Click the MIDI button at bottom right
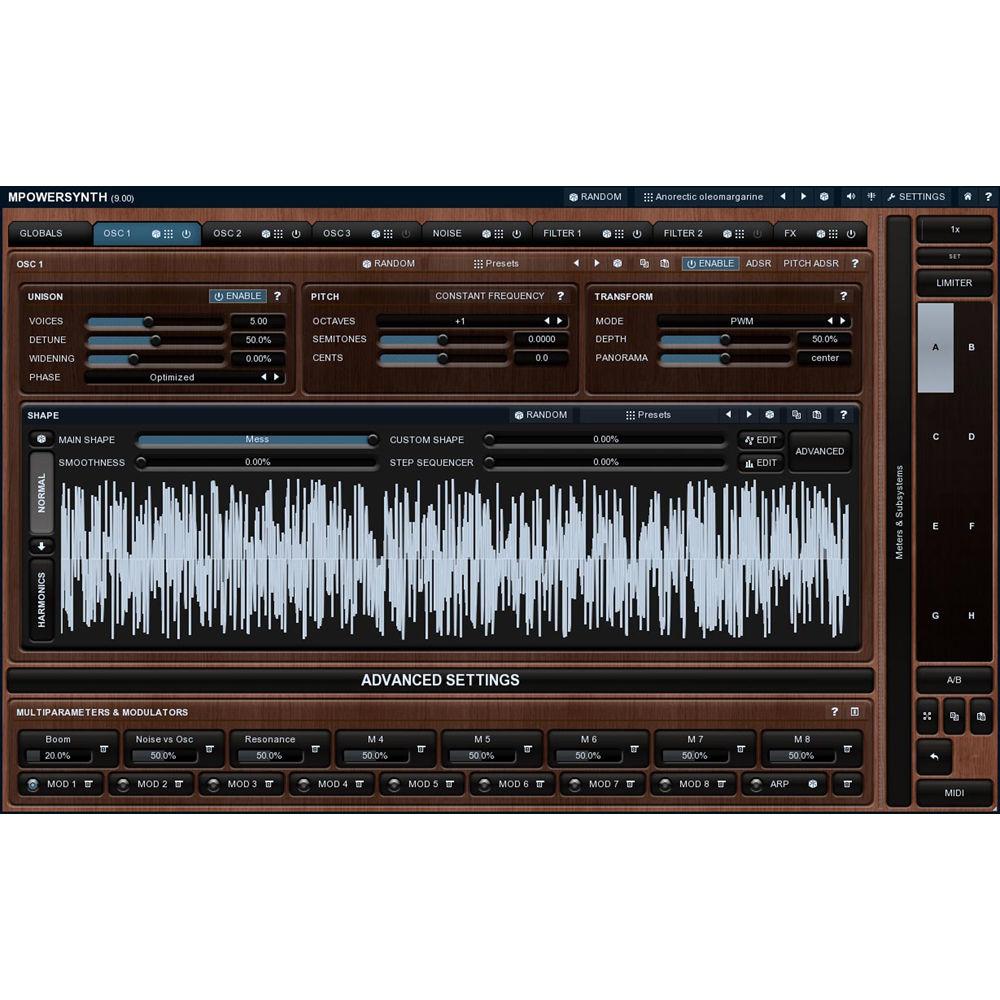This screenshot has height=1000, width=1000. [954, 792]
